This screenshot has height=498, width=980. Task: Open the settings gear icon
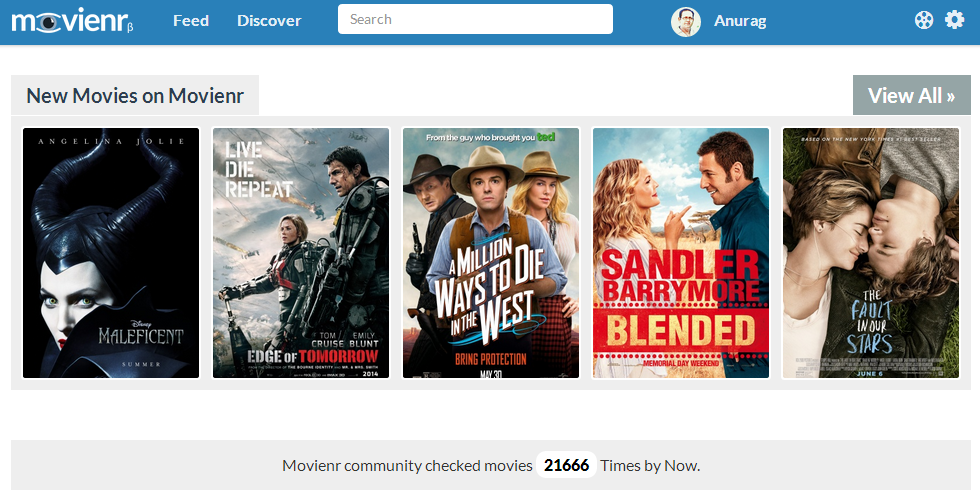point(954,19)
